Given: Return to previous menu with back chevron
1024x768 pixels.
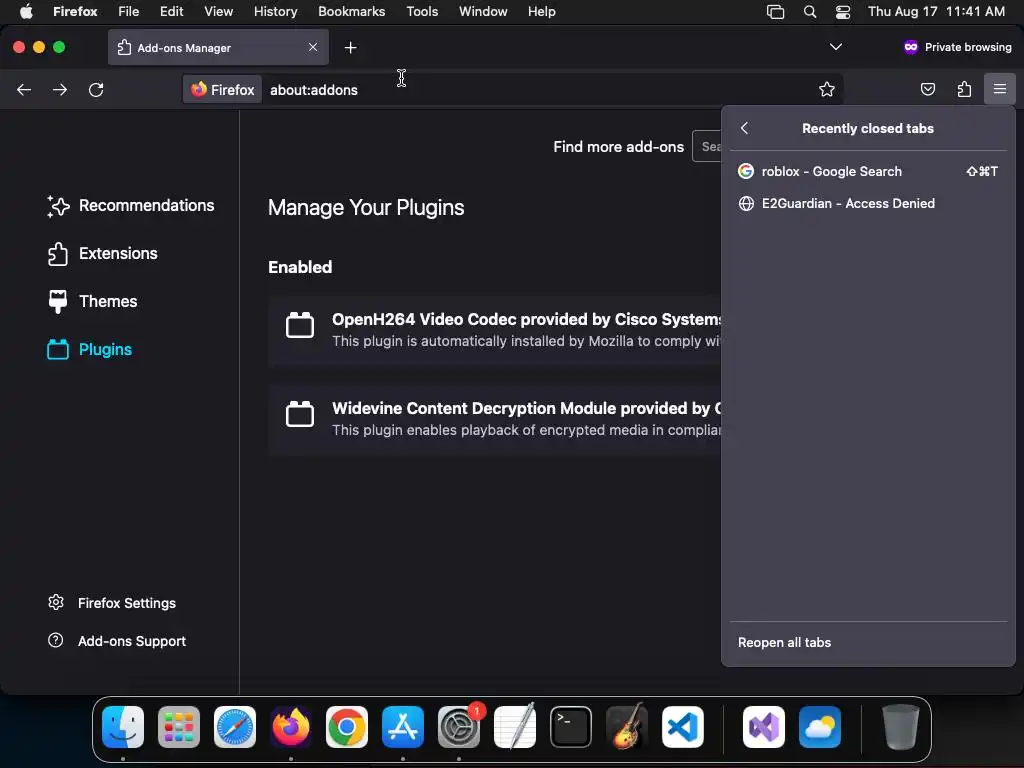Looking at the screenshot, I should tap(744, 128).
